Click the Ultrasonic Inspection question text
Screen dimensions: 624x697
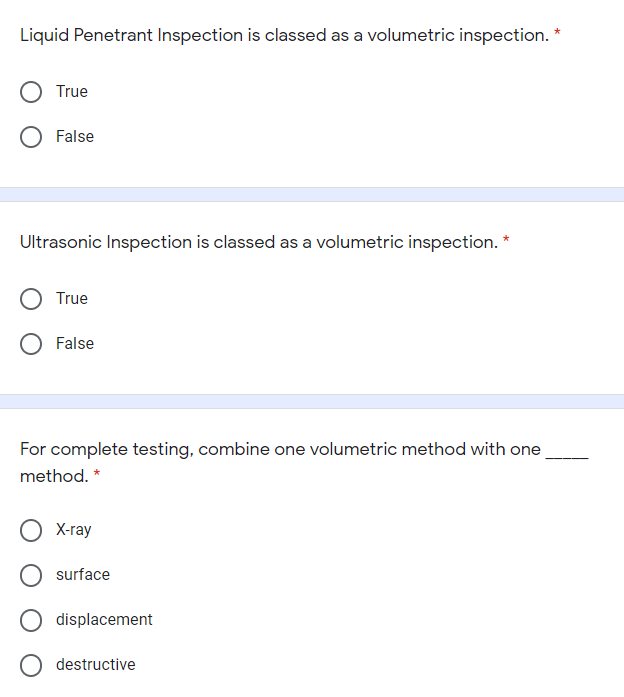(x=258, y=242)
